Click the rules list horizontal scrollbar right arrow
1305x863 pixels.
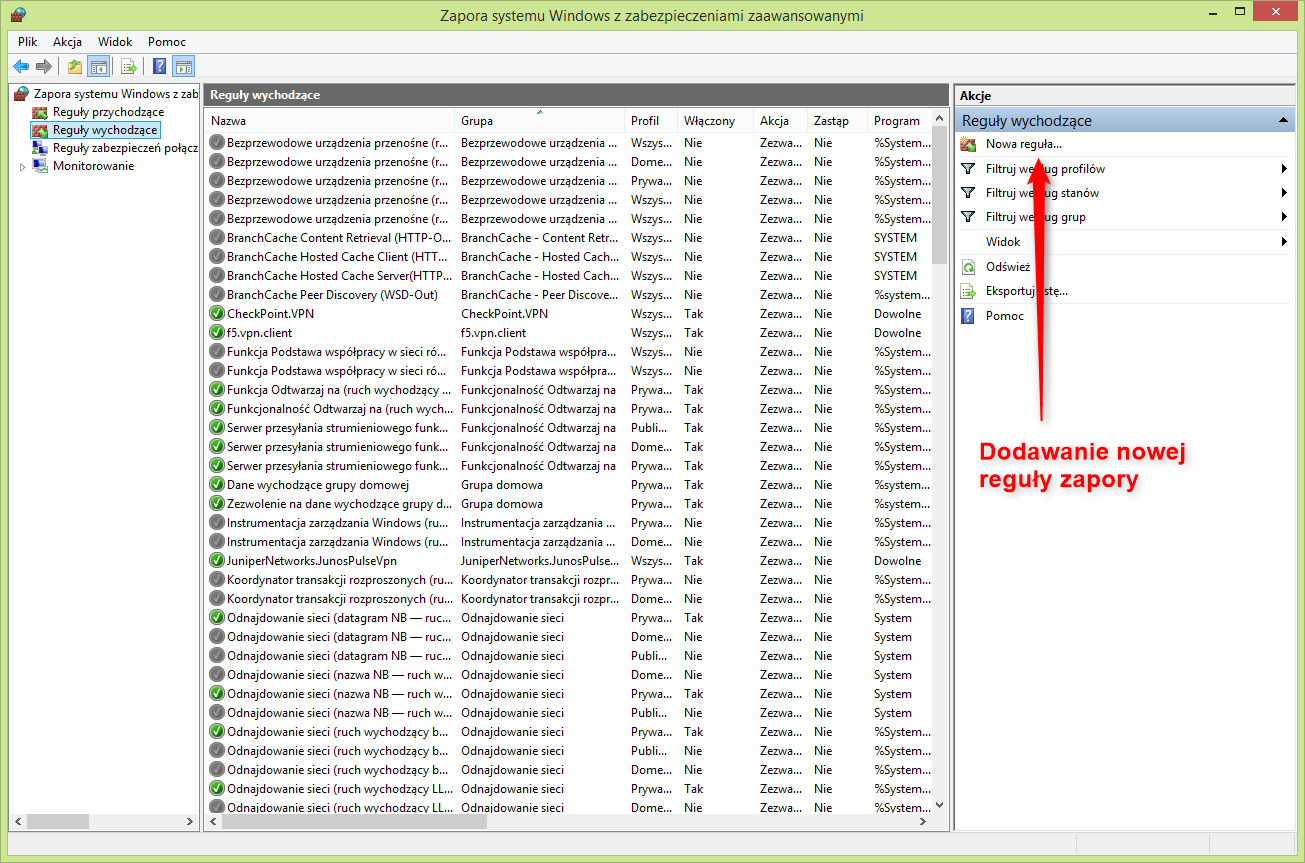(923, 822)
